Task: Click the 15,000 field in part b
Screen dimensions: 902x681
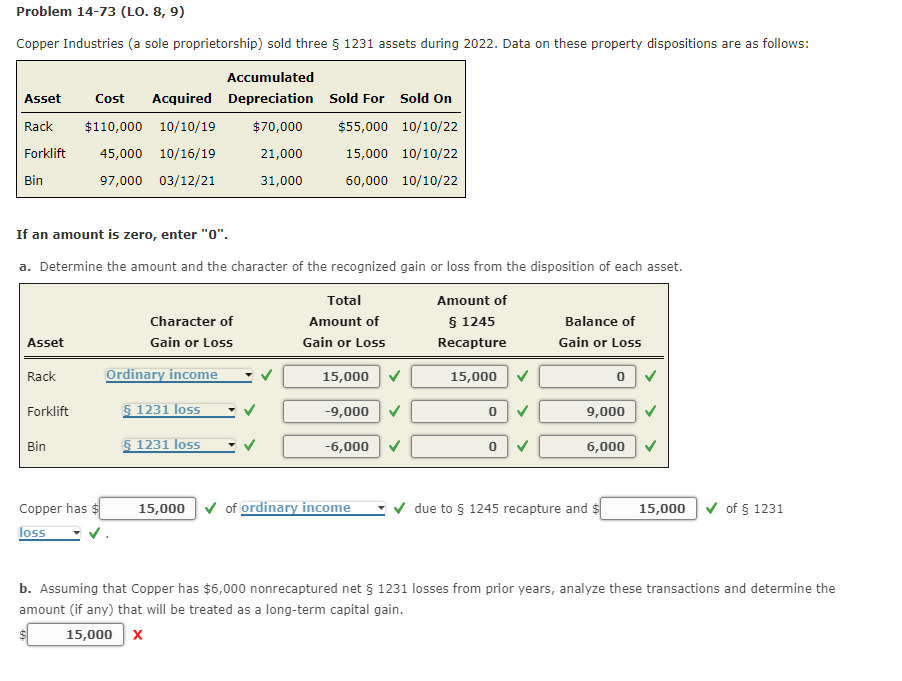Action: click(x=75, y=634)
